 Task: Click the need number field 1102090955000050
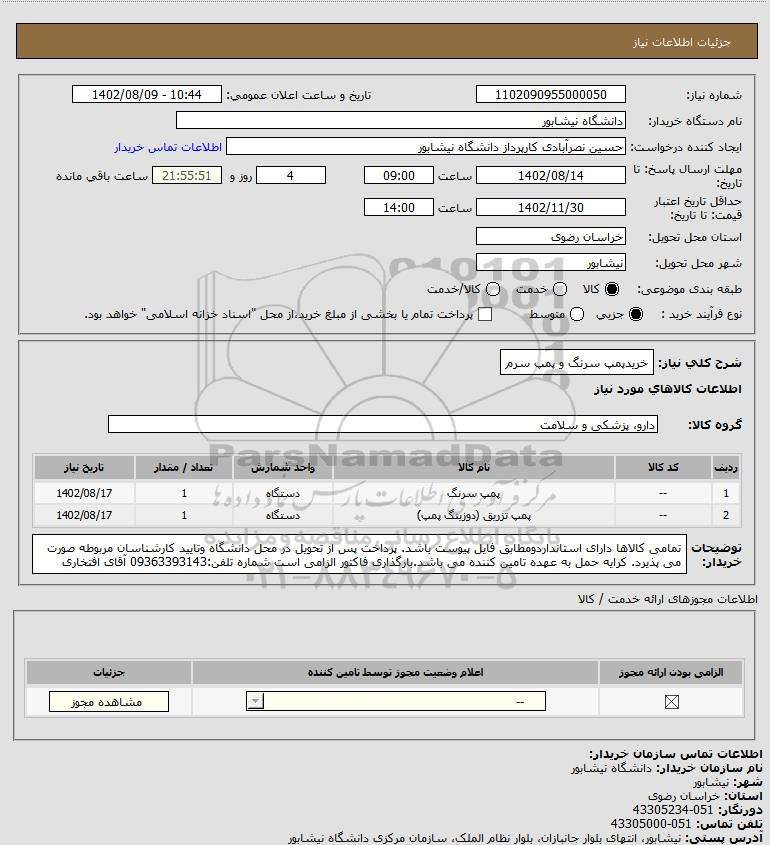[551, 94]
